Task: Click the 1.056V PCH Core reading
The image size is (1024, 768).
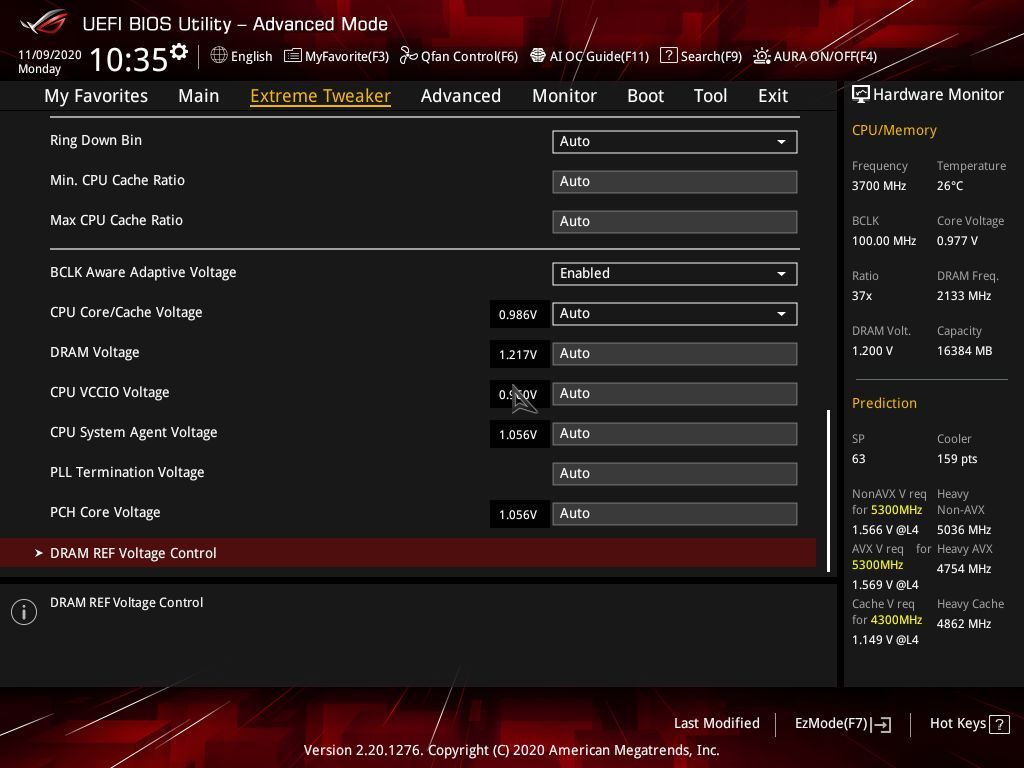Action: coord(518,515)
